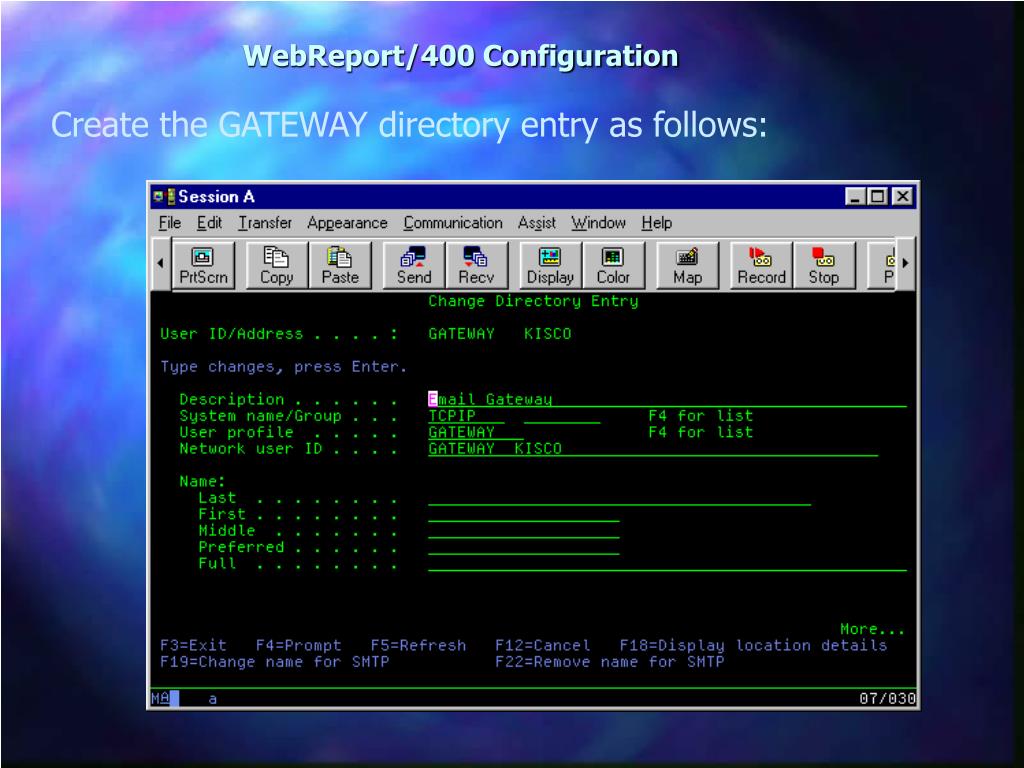Click F18=Display location details label
The height and width of the screenshot is (768, 1024).
coord(754,646)
